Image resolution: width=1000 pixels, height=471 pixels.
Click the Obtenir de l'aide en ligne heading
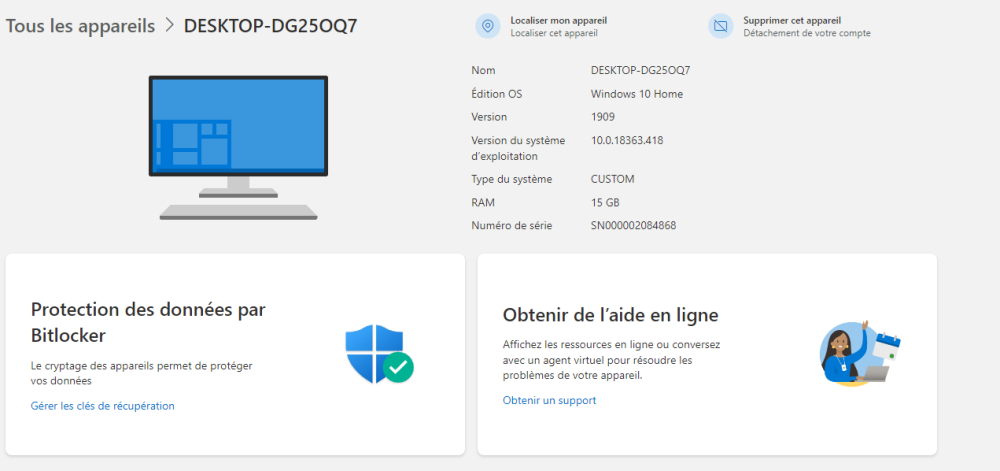coord(610,315)
